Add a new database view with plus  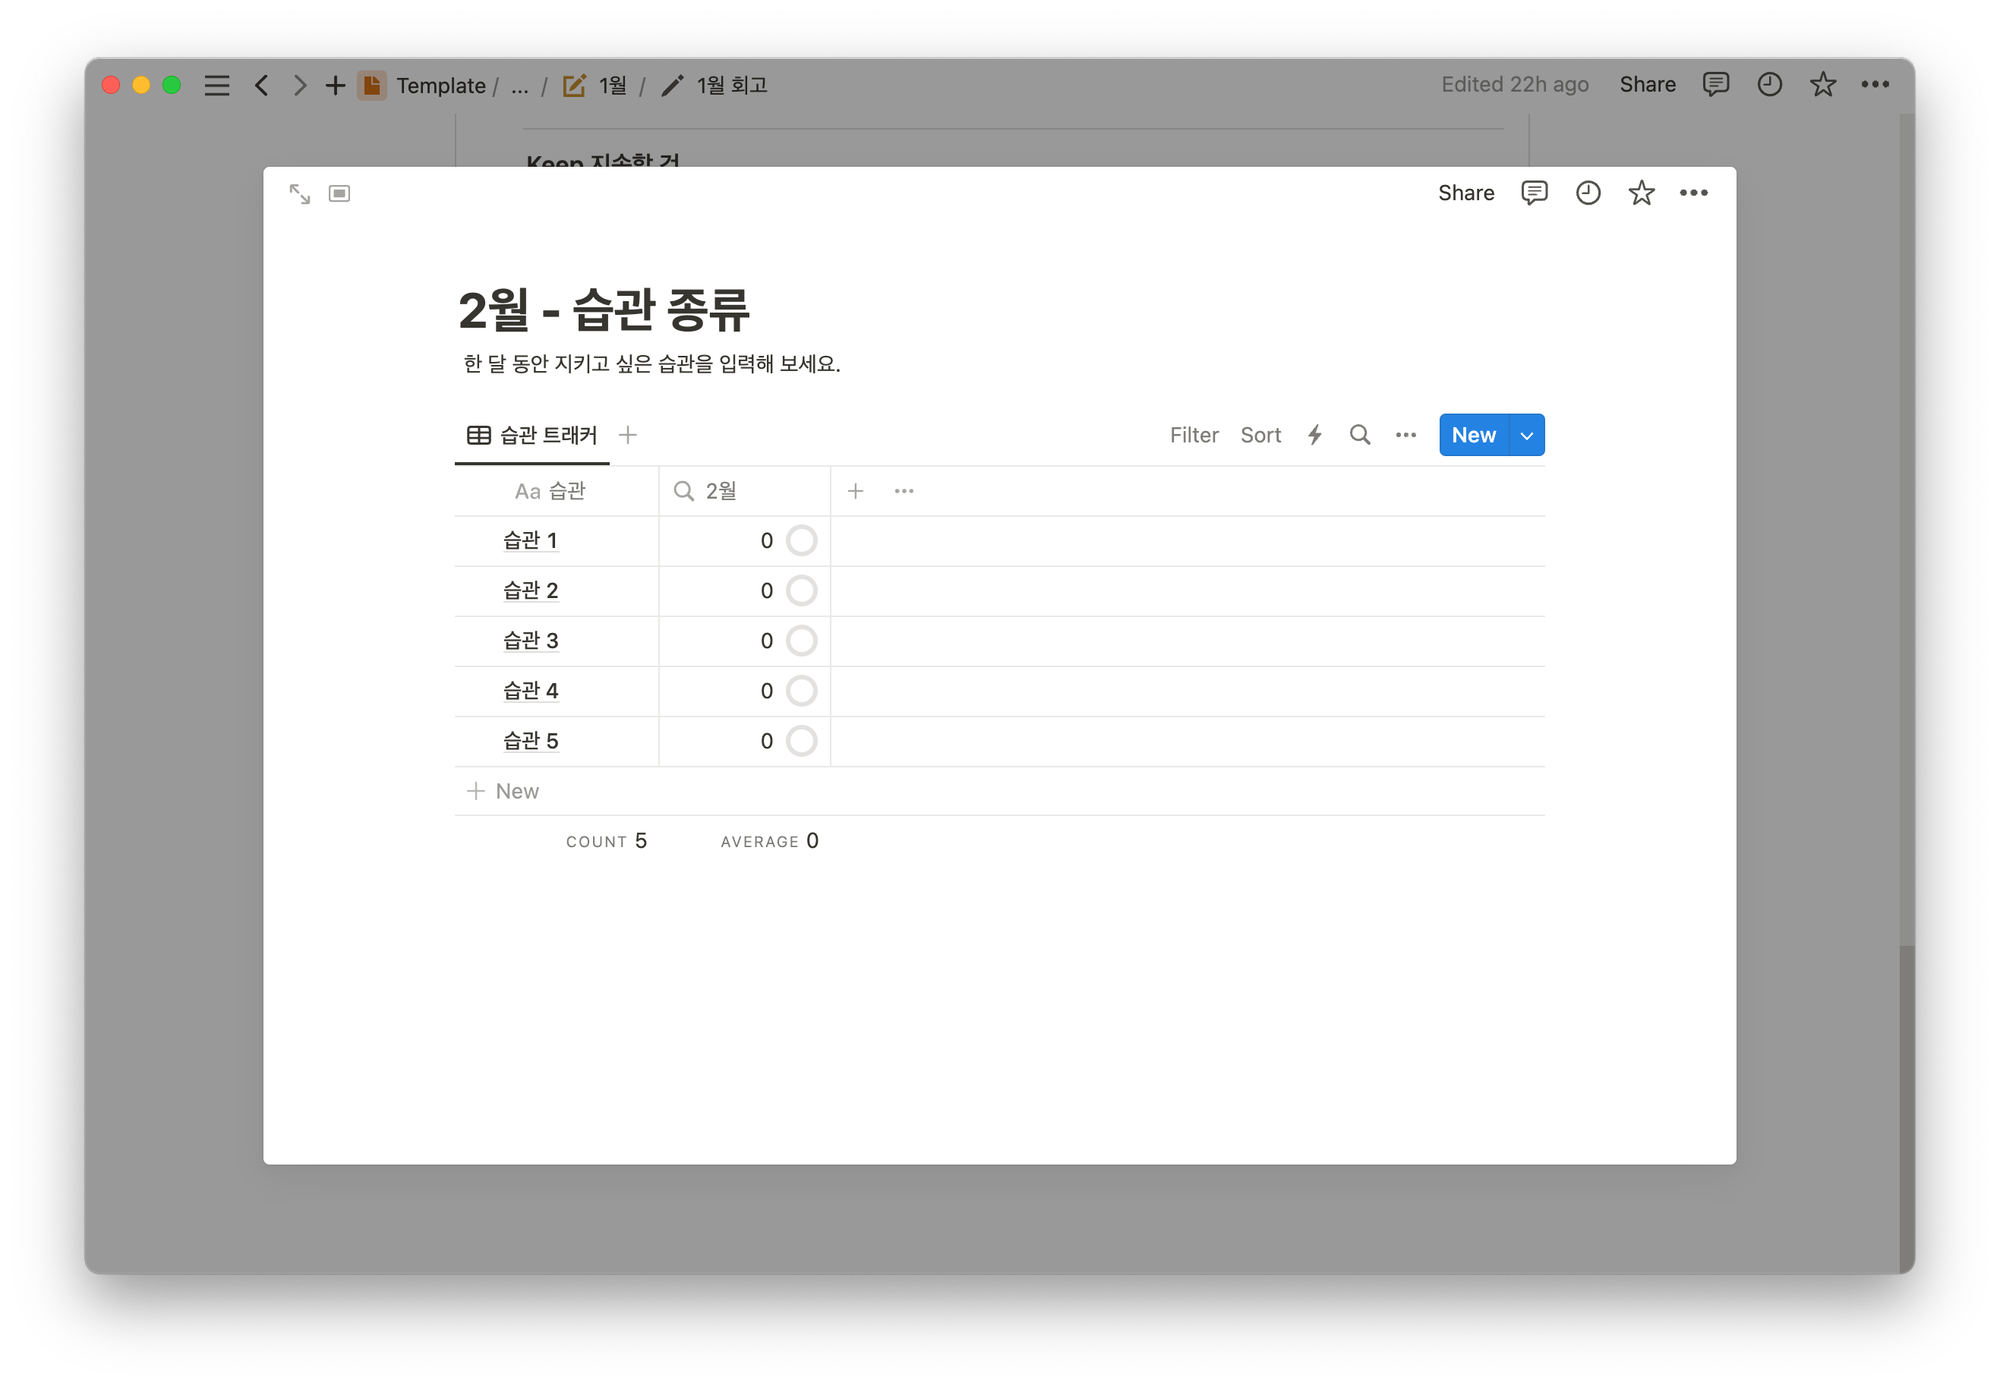tap(628, 435)
